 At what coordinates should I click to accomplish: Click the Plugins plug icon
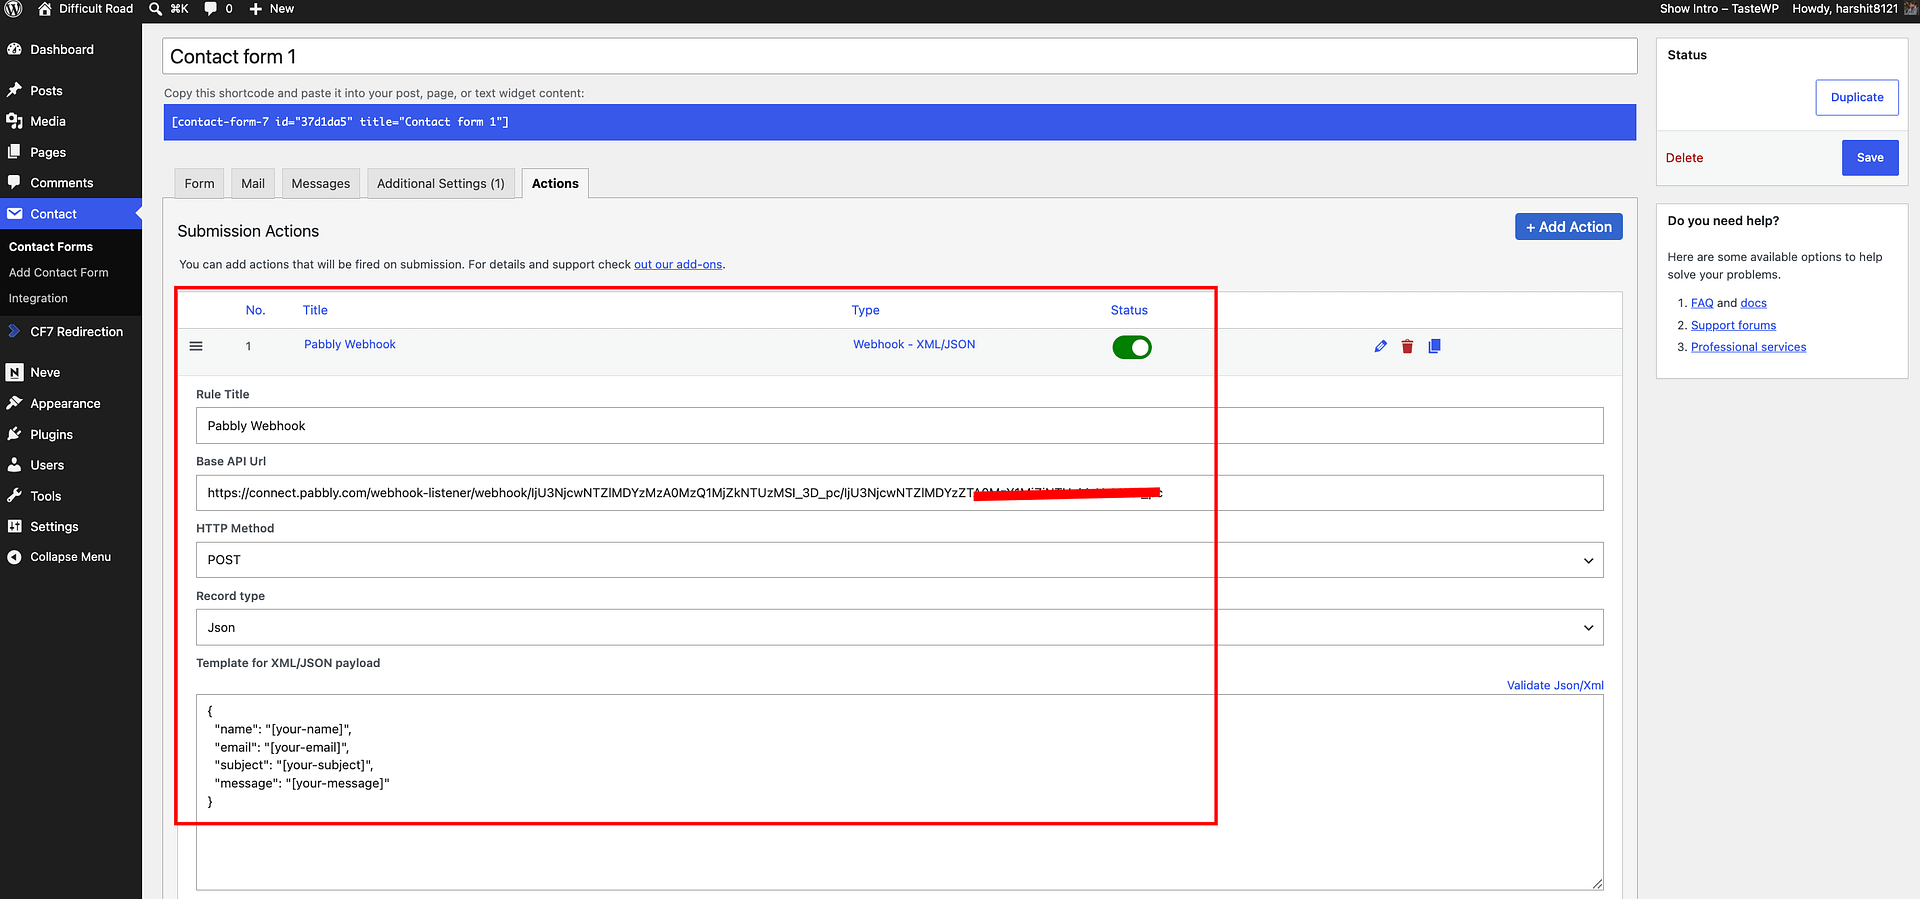15,434
